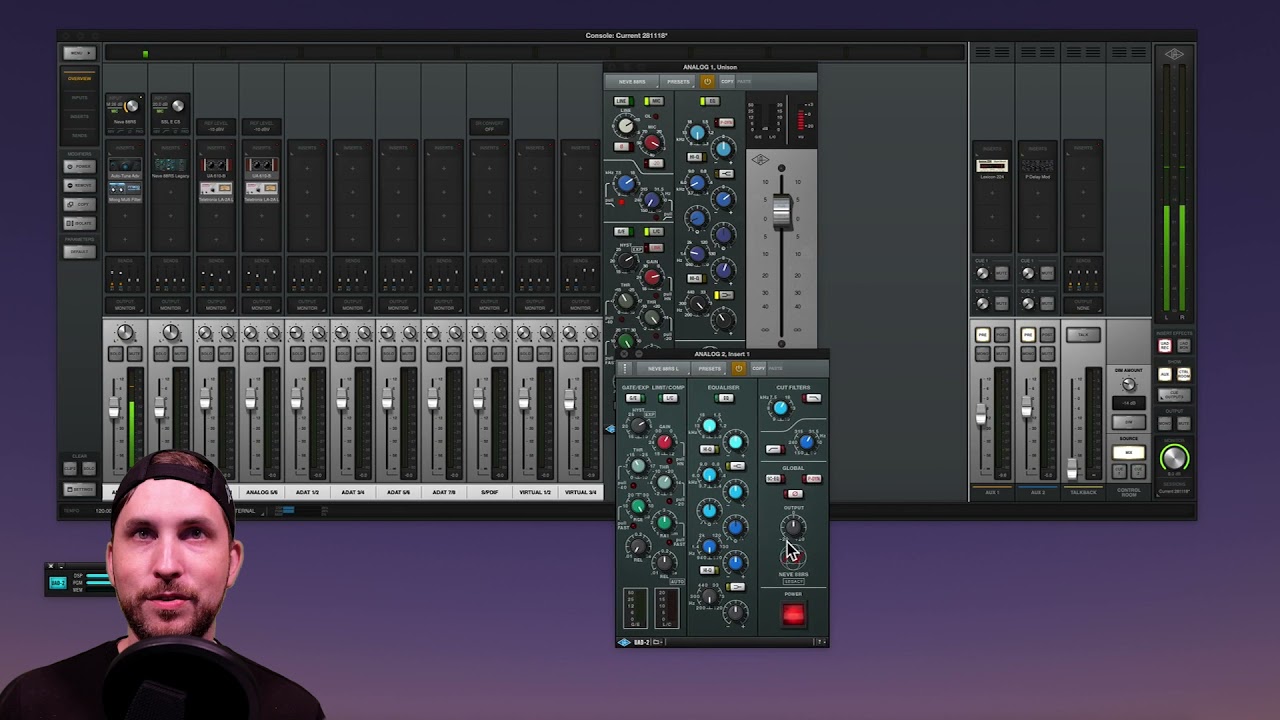Enable the high-pass cut filter button

tap(773, 449)
